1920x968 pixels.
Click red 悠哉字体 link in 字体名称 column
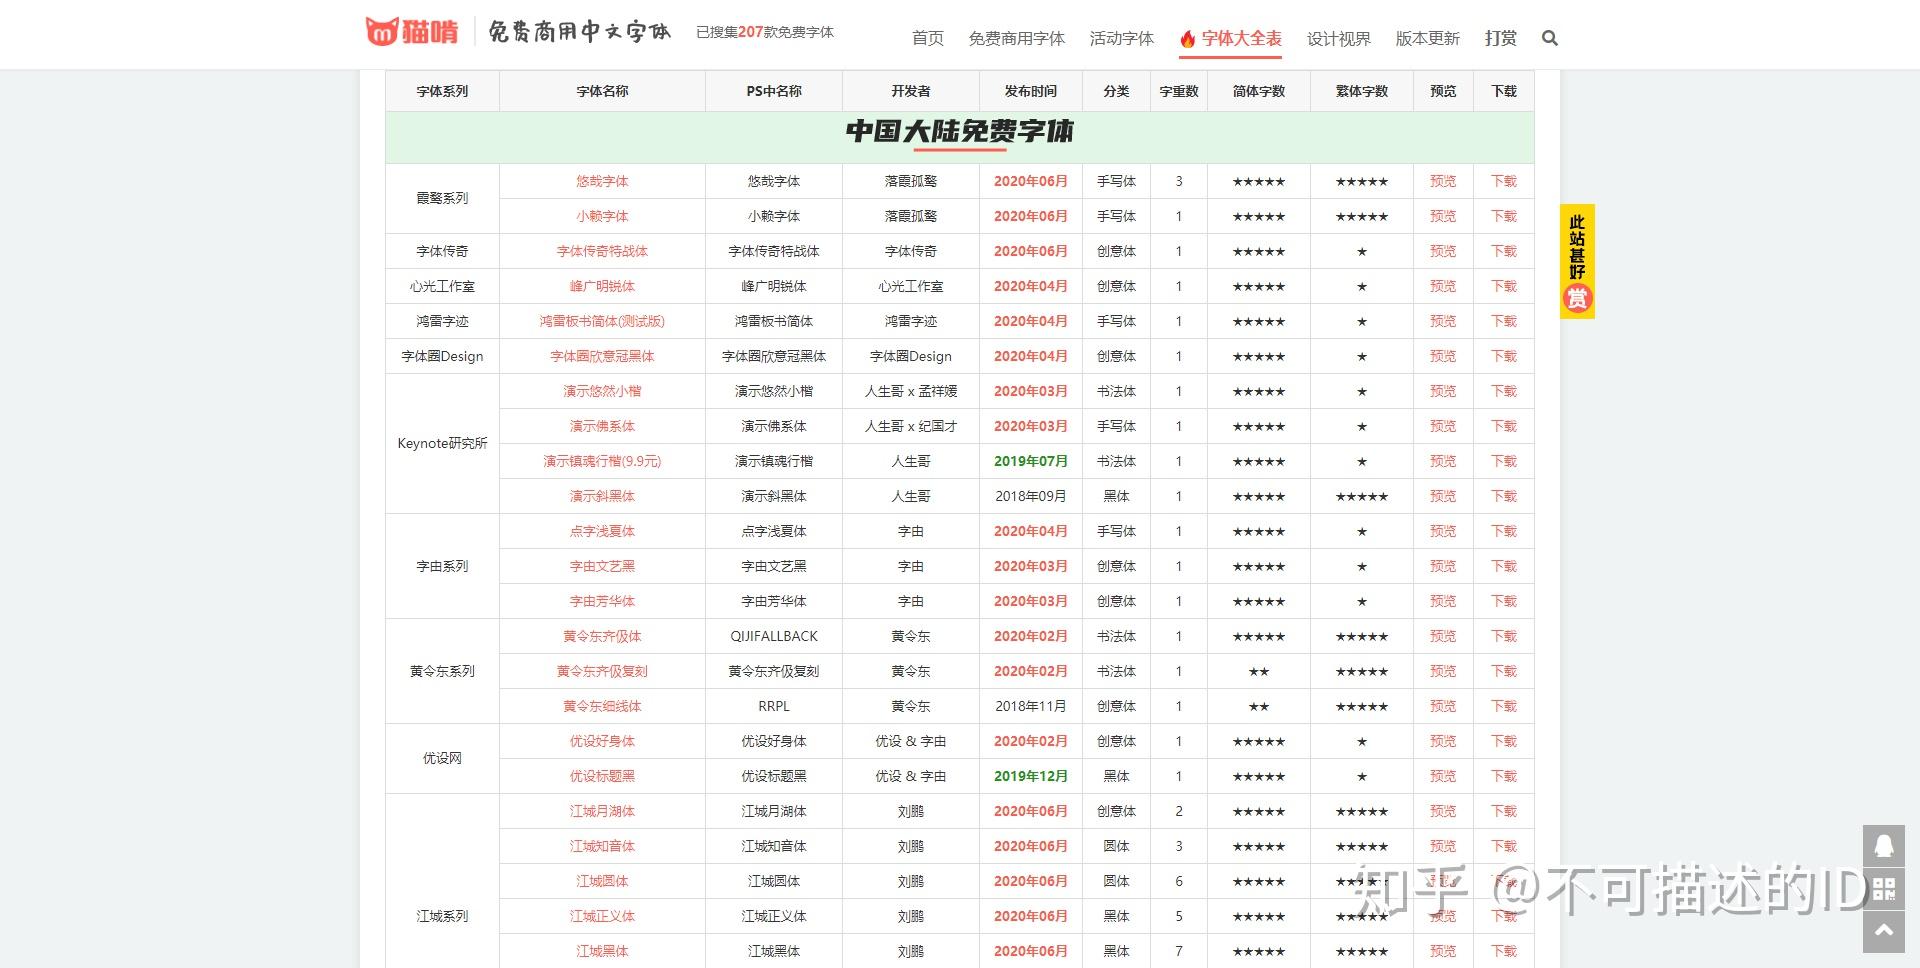point(602,181)
